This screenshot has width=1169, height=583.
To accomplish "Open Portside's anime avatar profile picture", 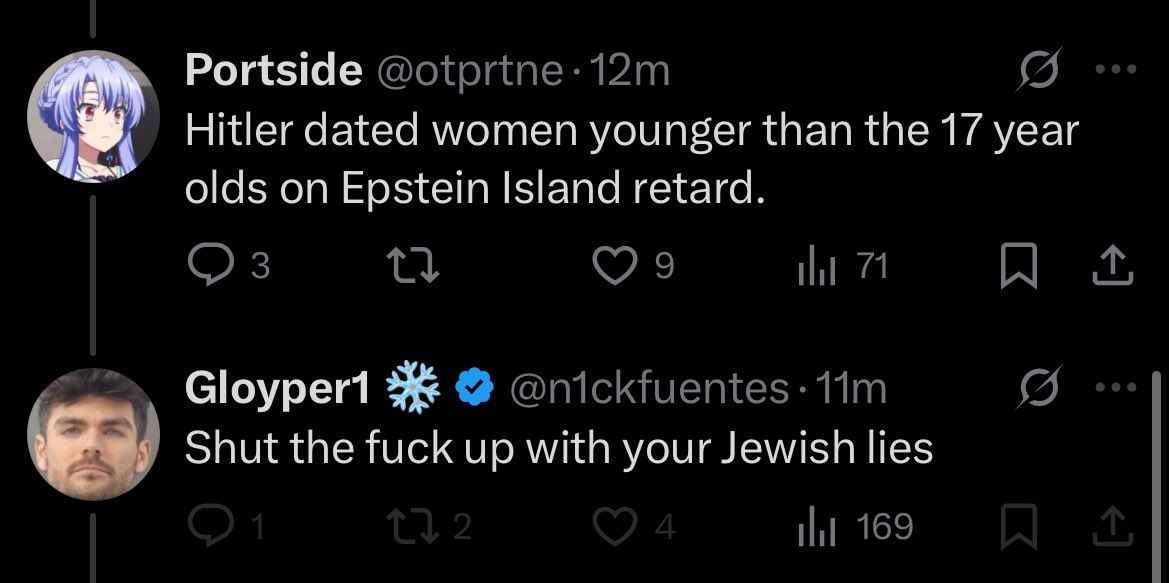I will [x=93, y=116].
